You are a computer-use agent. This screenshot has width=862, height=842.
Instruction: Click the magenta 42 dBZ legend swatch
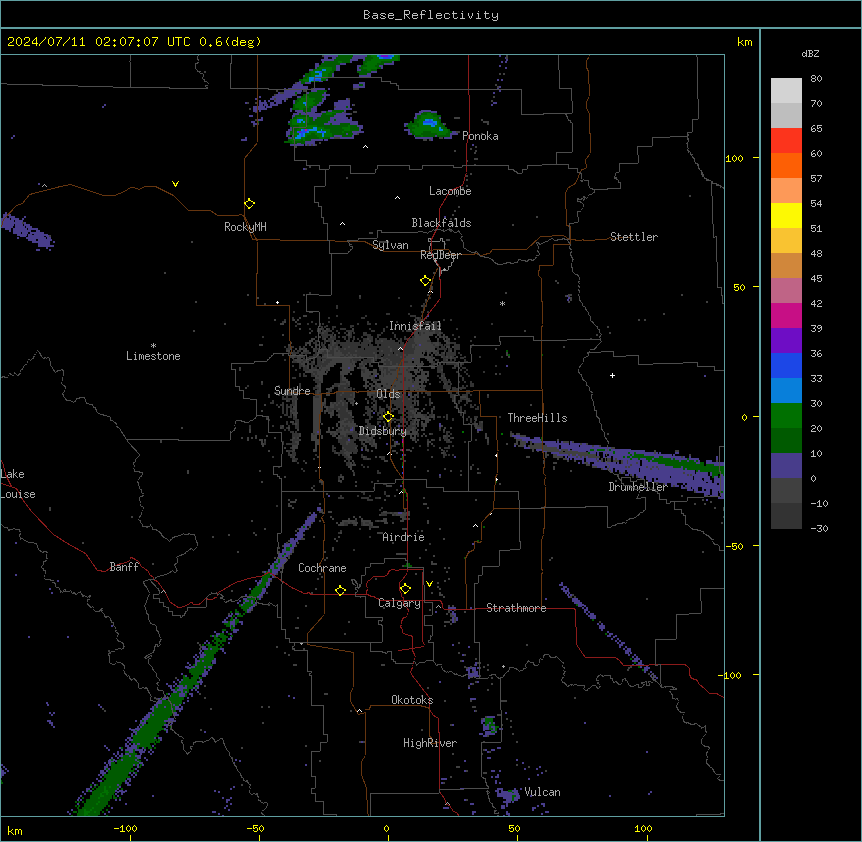pos(786,315)
